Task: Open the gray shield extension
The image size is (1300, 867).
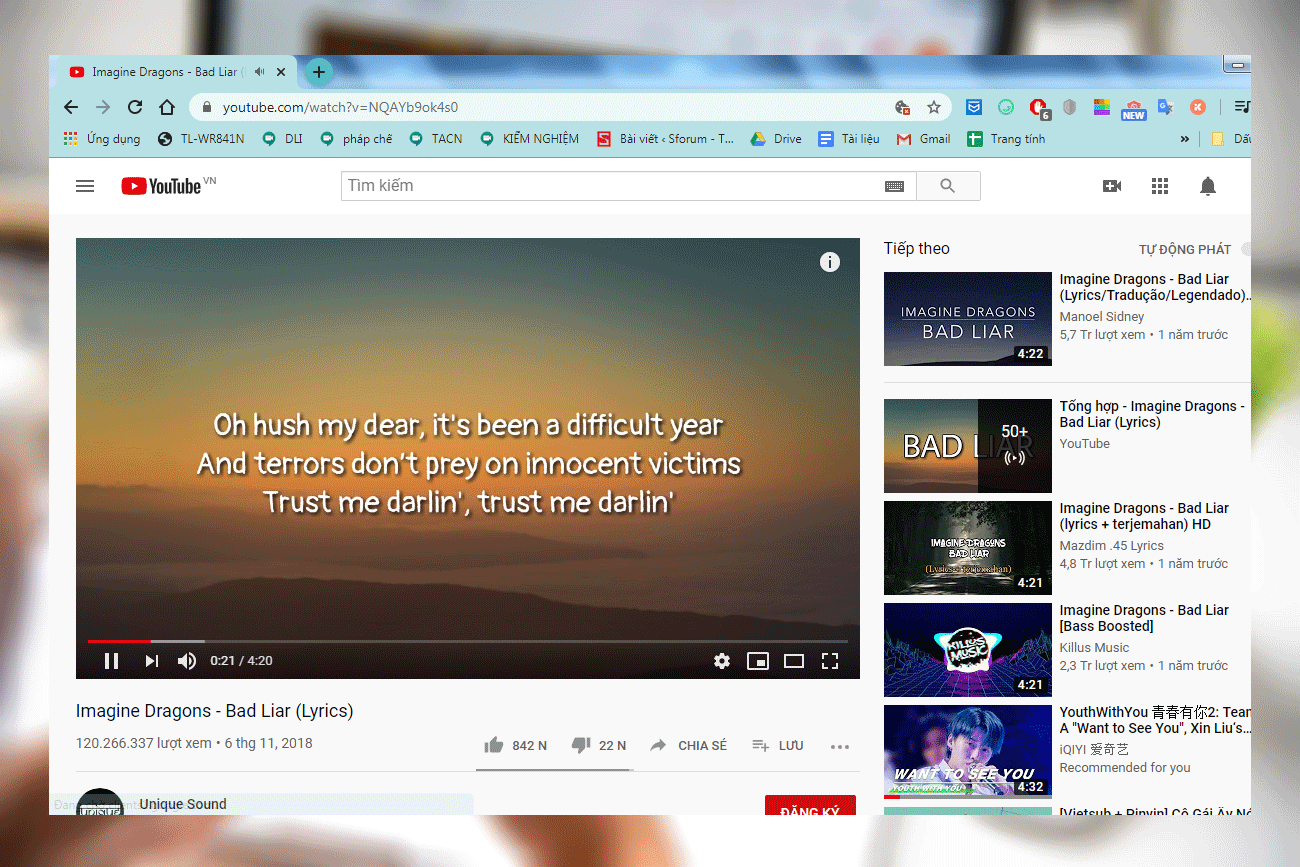Action: coord(1069,107)
